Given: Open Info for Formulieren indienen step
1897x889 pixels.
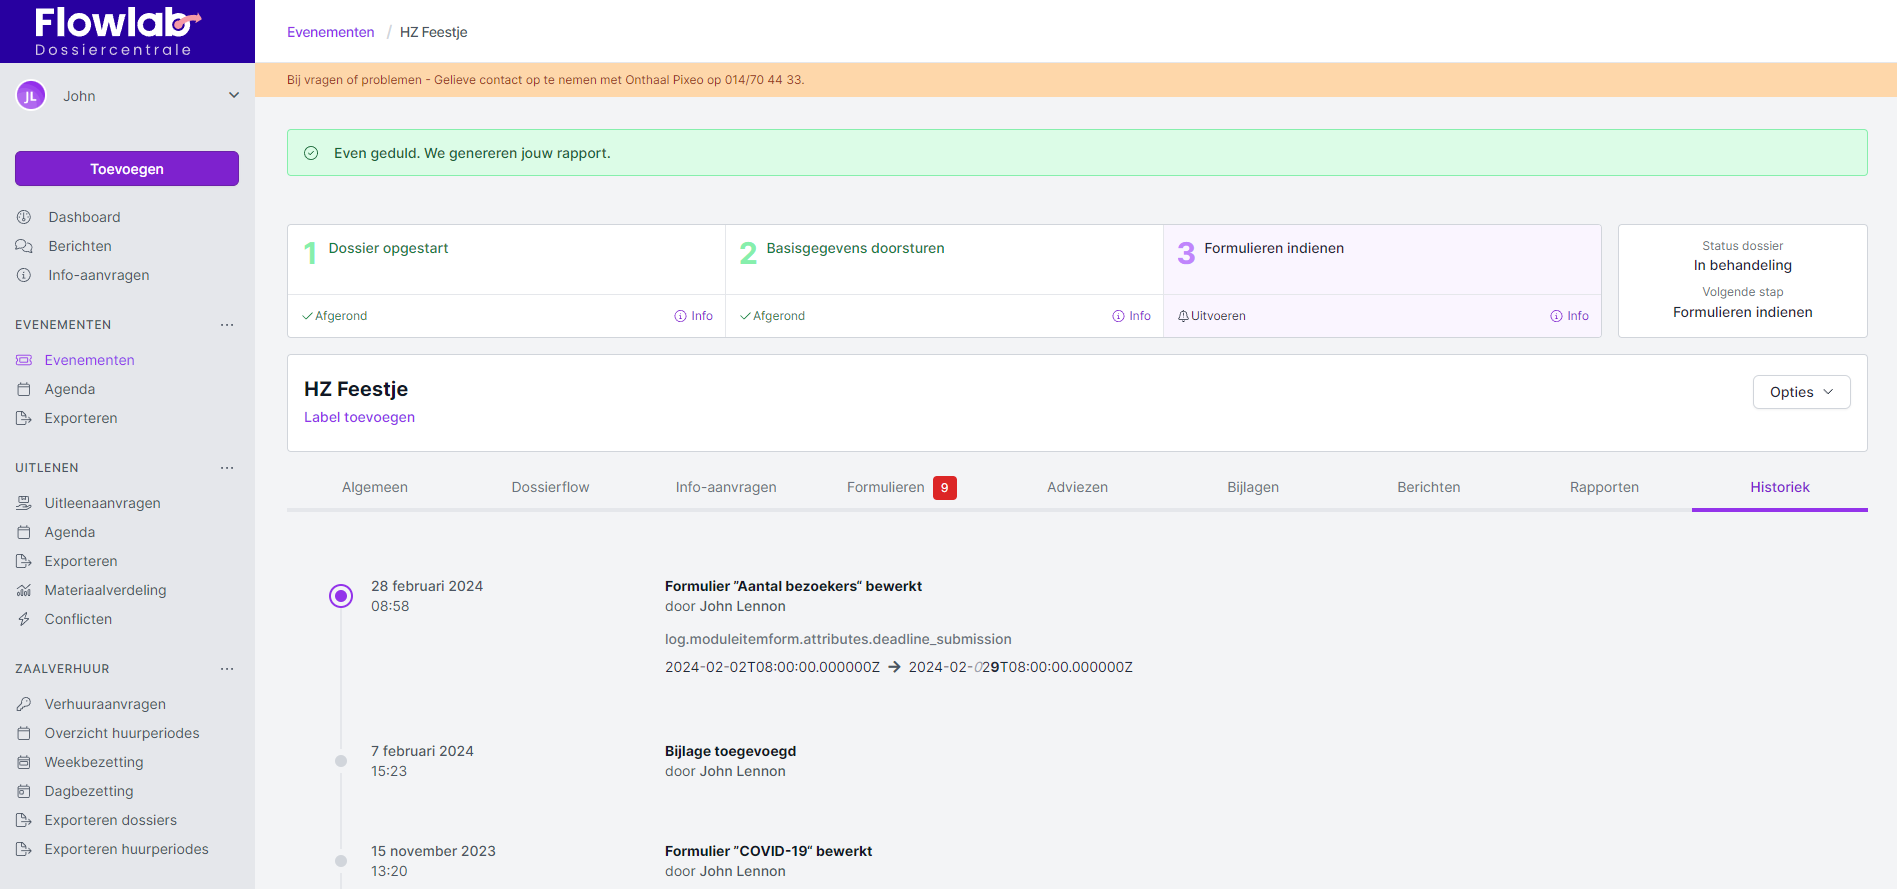Looking at the screenshot, I should pyautogui.click(x=1569, y=316).
